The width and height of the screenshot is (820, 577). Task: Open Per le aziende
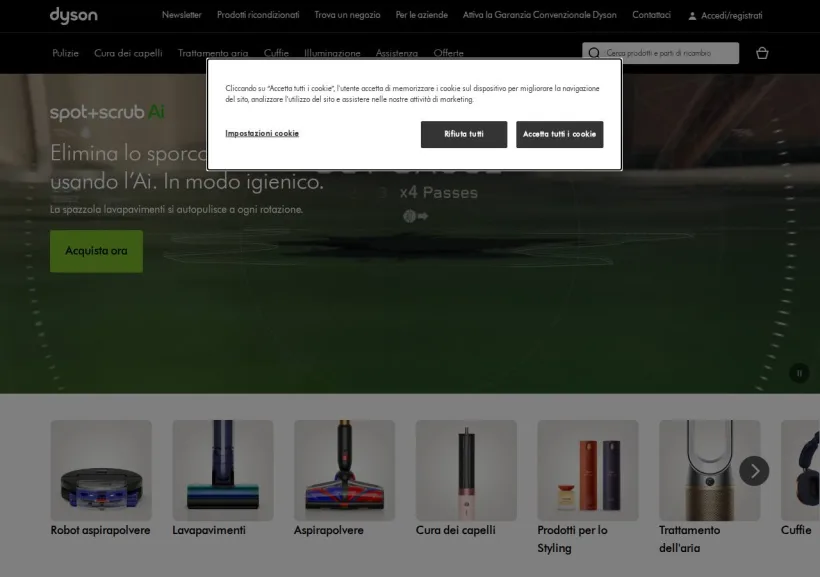422,15
